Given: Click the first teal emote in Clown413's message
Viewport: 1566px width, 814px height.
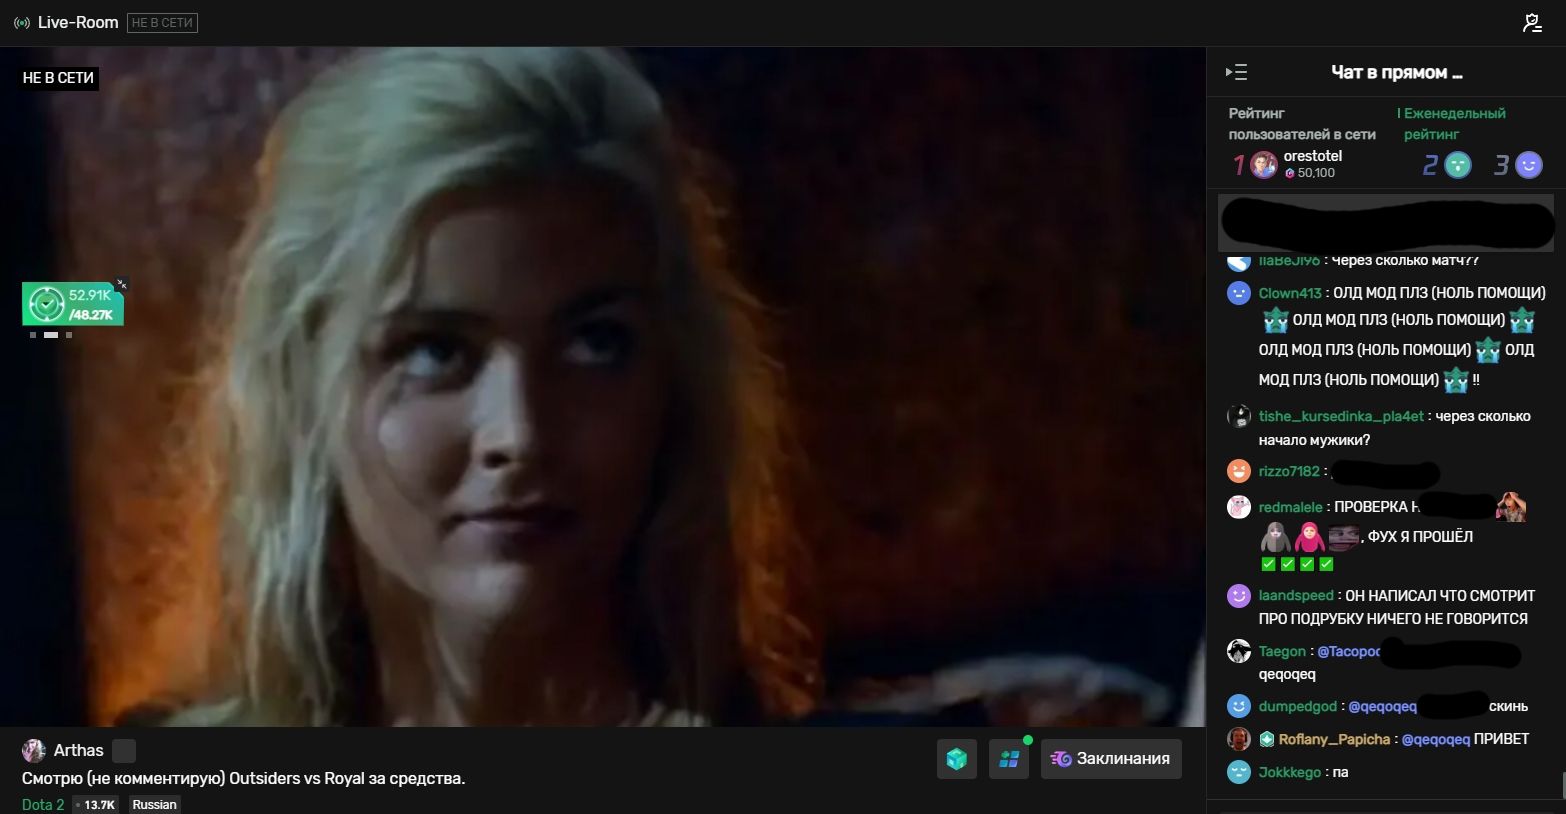Looking at the screenshot, I should pos(1275,320).
